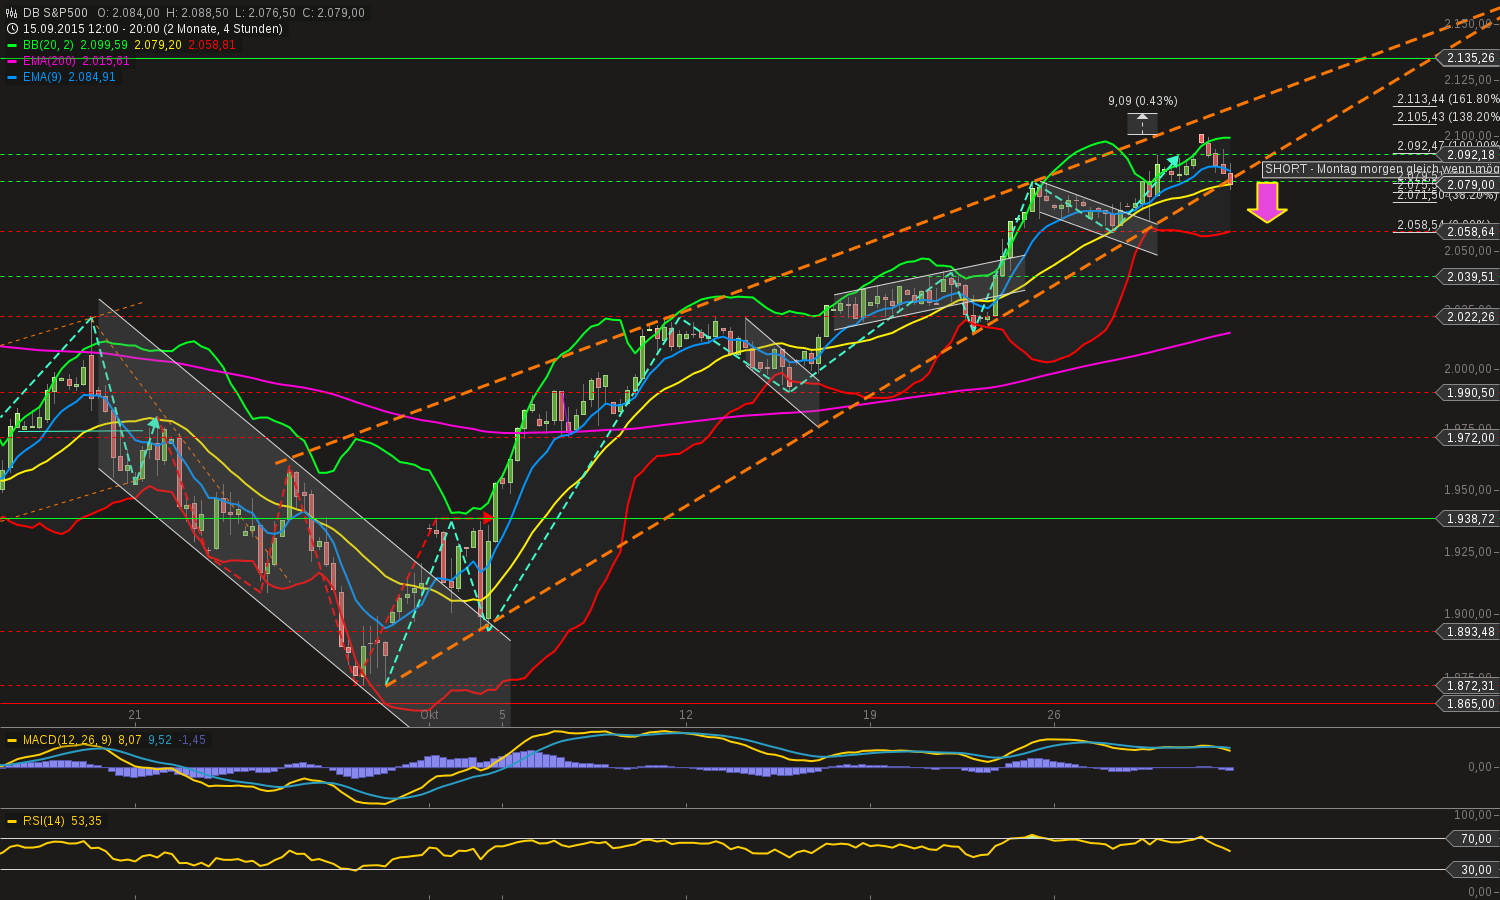Click the 1.865,00 price level tag
1500x900 pixels.
(1470, 704)
